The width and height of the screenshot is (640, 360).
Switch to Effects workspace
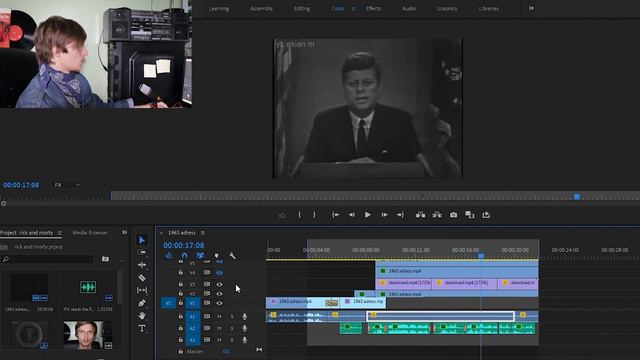(x=373, y=9)
